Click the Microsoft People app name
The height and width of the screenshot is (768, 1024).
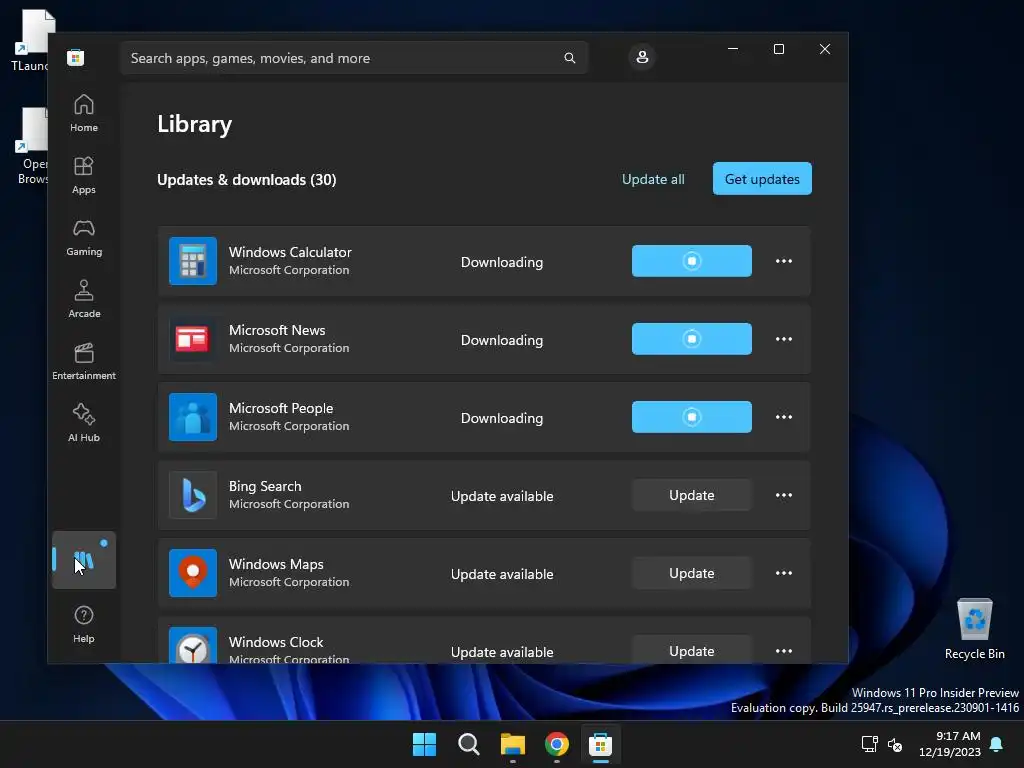(x=281, y=408)
